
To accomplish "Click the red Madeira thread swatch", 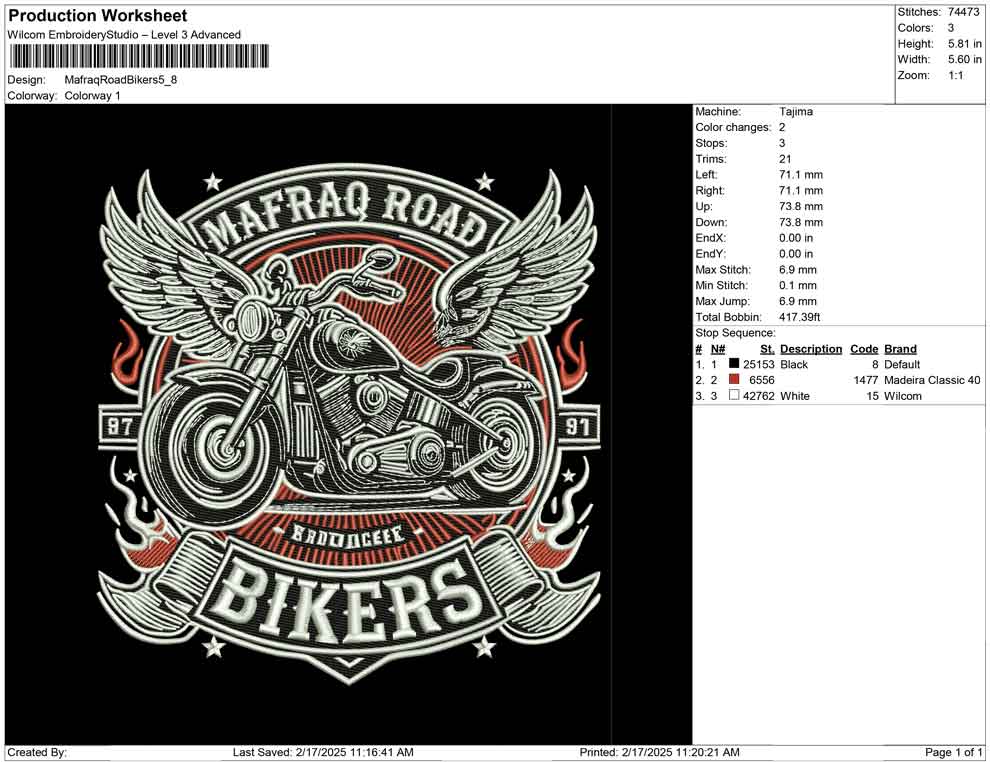I will pos(734,381).
